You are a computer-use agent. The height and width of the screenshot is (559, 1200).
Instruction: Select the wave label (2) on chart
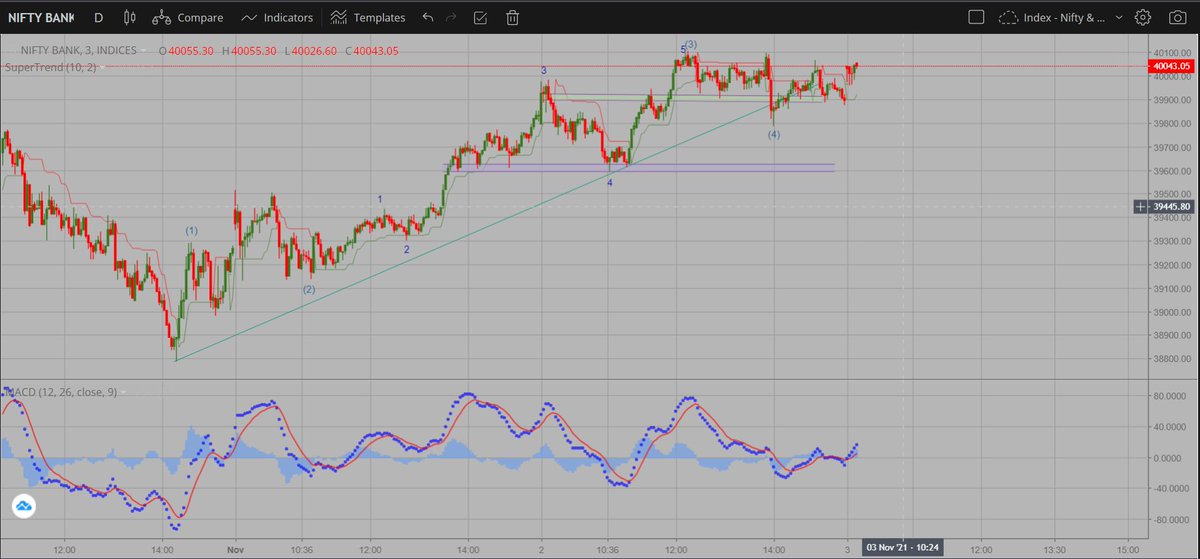[x=309, y=289]
